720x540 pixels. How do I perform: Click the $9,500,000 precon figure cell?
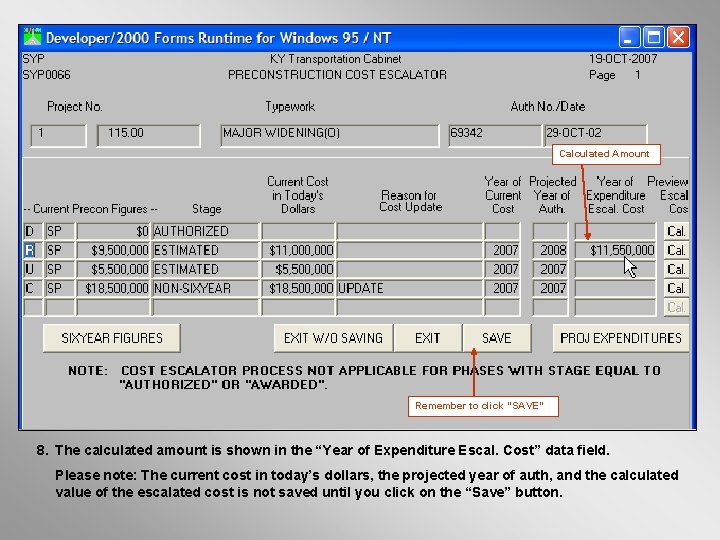[113, 251]
